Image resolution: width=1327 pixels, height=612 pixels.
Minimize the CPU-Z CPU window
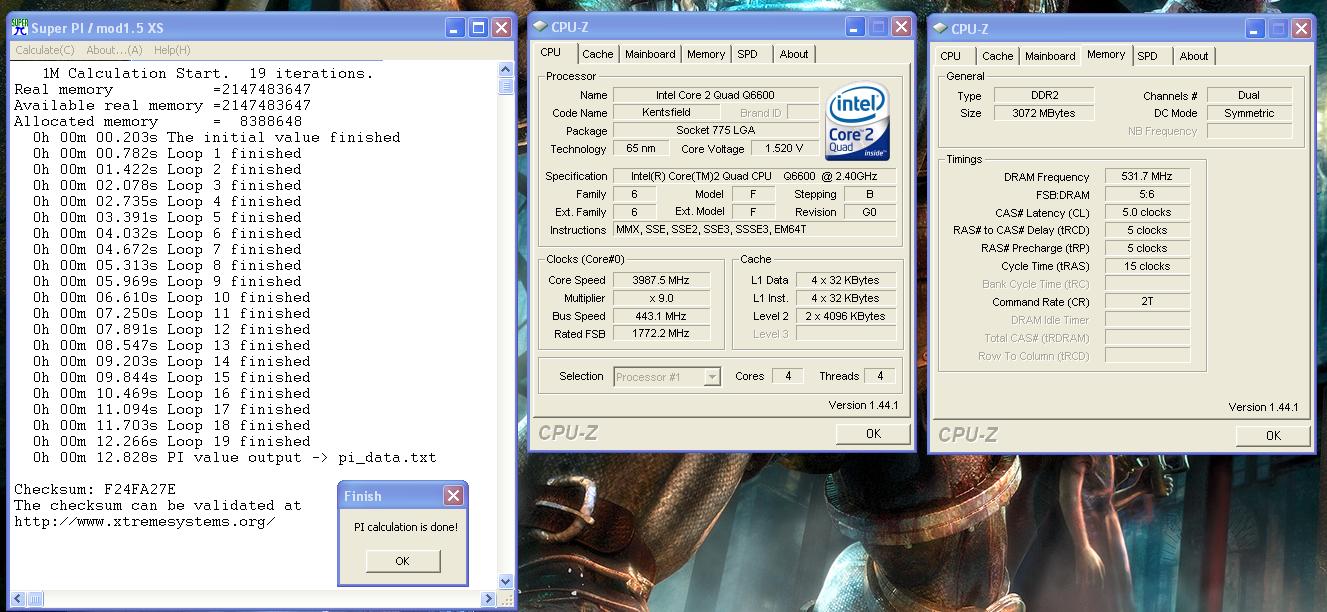(855, 27)
